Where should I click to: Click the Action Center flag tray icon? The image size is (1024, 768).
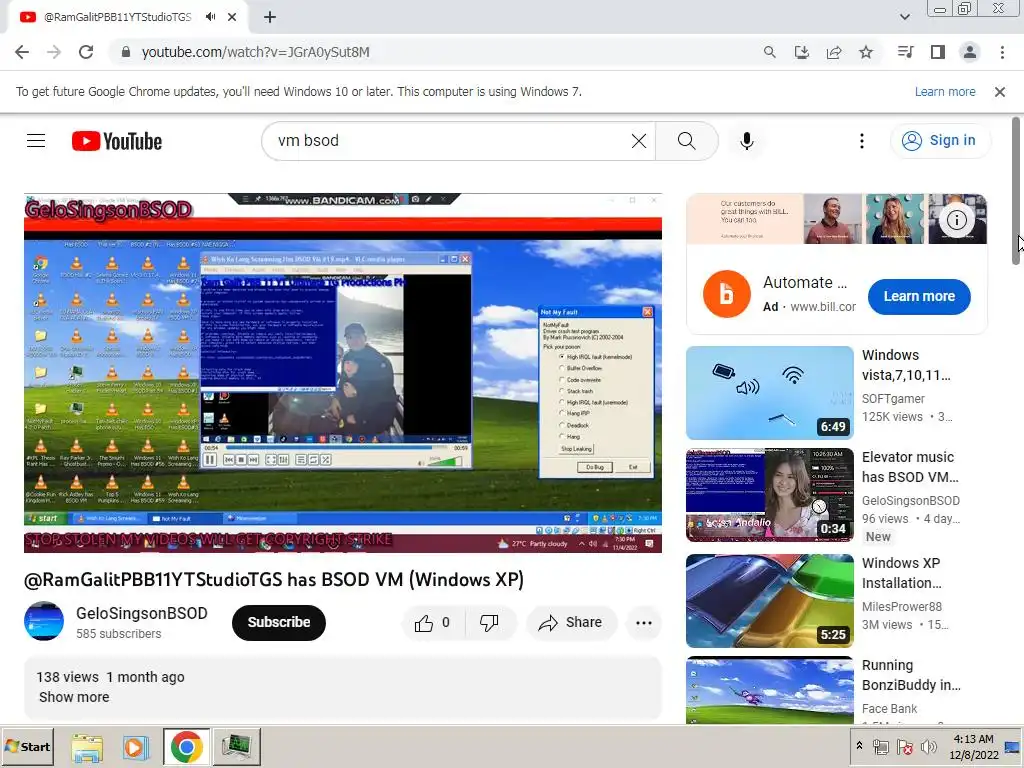(904, 746)
